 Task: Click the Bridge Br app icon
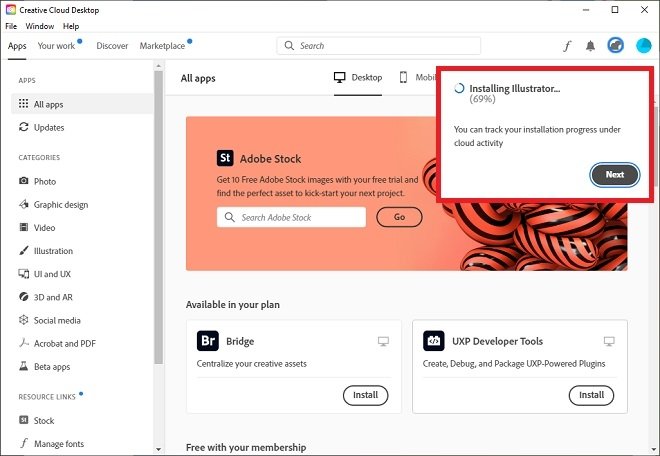click(208, 341)
